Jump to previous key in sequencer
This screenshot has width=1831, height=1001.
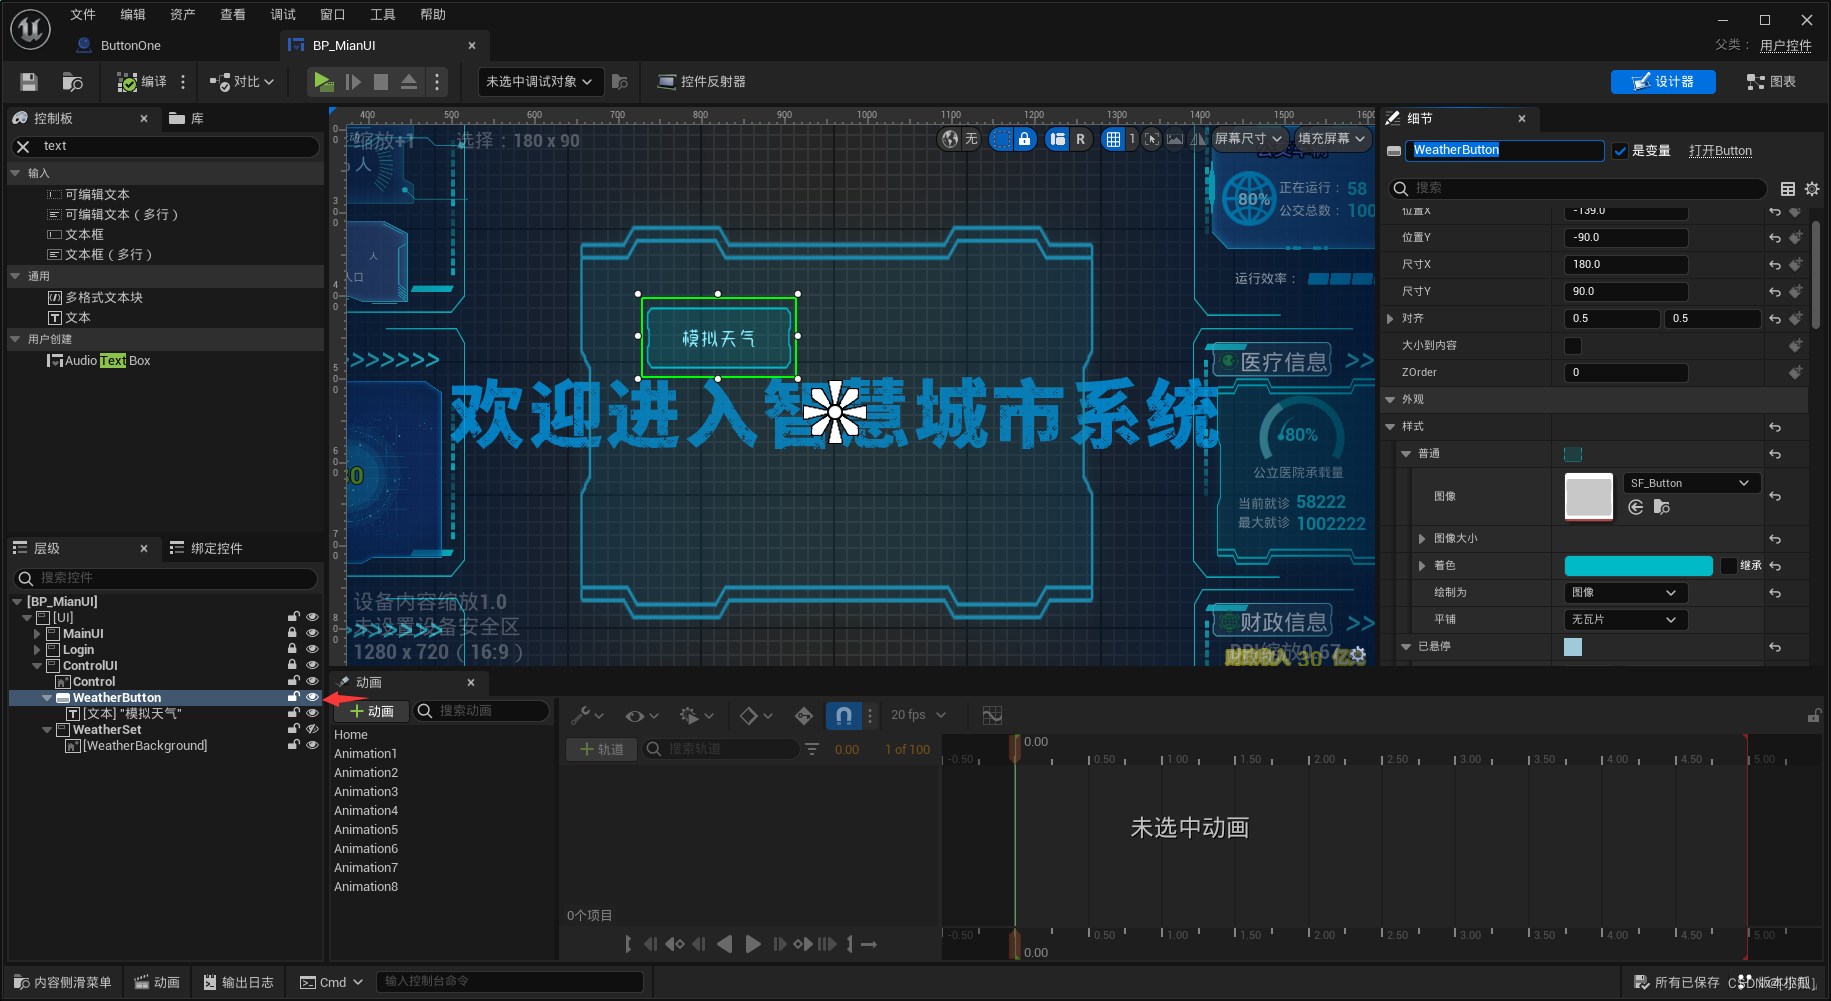click(675, 944)
